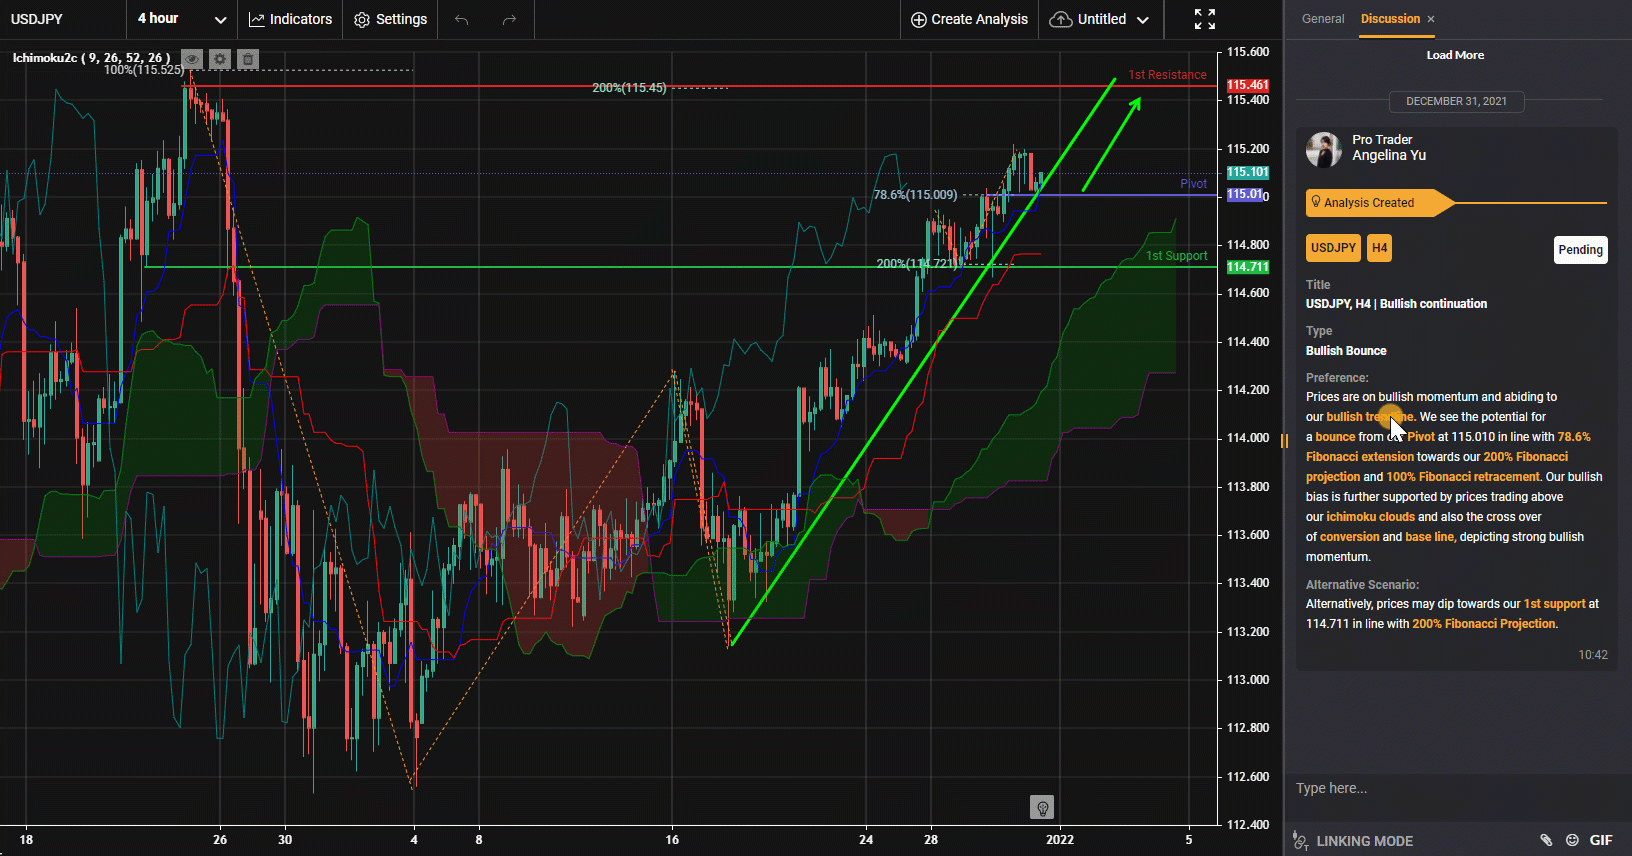Open the emoji picker
The width and height of the screenshot is (1632, 856).
tap(1572, 840)
